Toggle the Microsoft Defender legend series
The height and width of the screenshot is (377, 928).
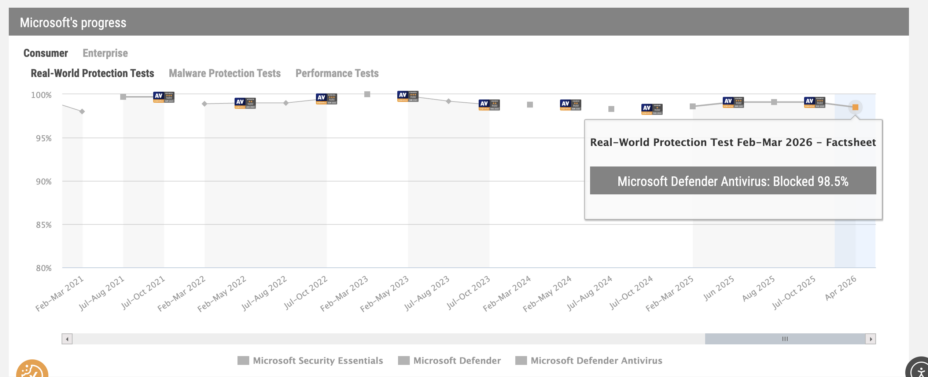point(450,360)
